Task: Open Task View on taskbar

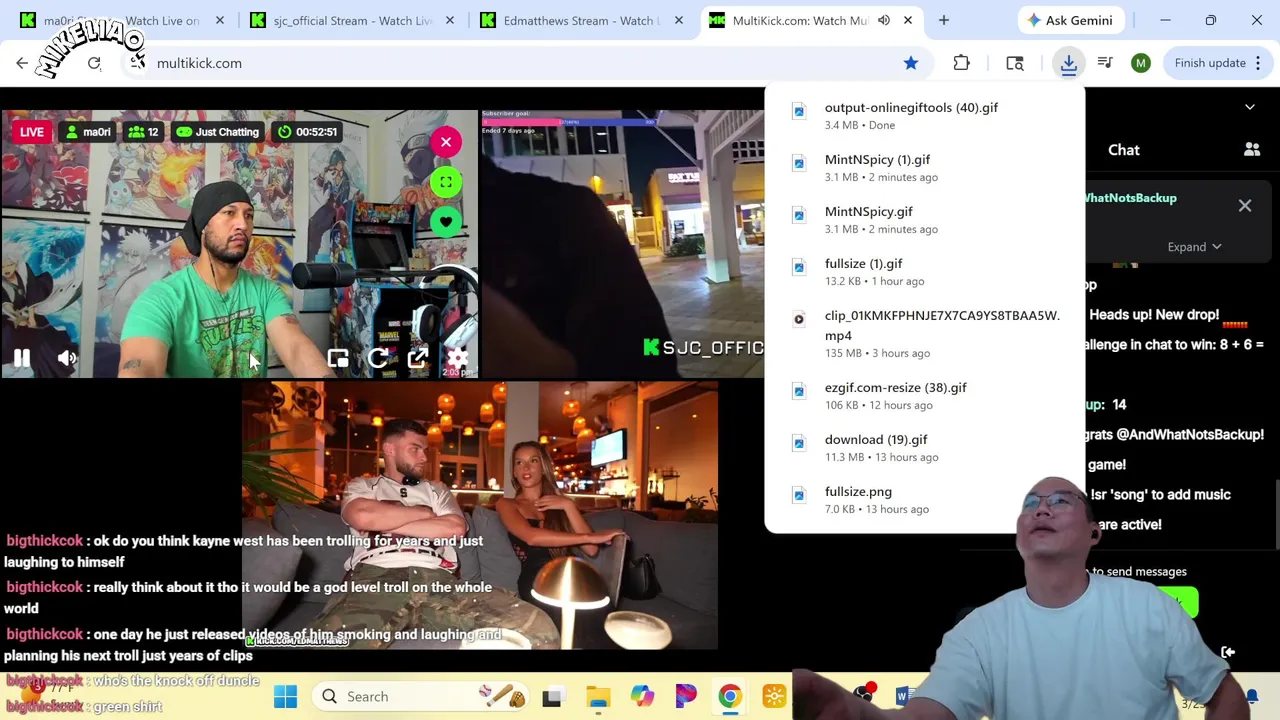Action: click(551, 696)
